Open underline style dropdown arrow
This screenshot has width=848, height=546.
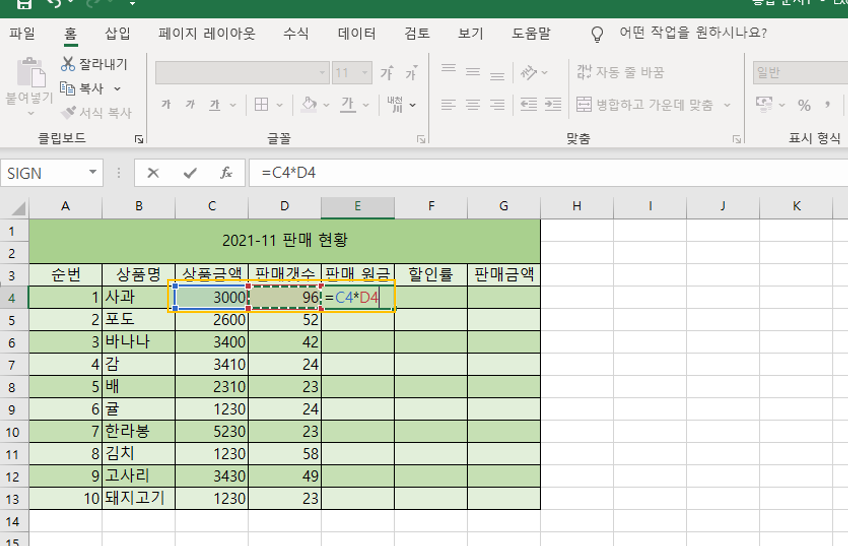233,105
